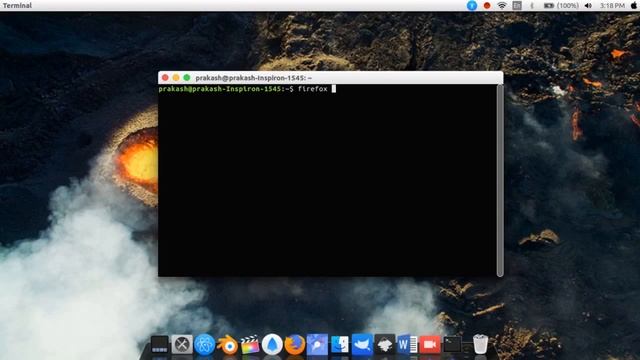Minimize the terminal window with yellow button

(x=176, y=78)
